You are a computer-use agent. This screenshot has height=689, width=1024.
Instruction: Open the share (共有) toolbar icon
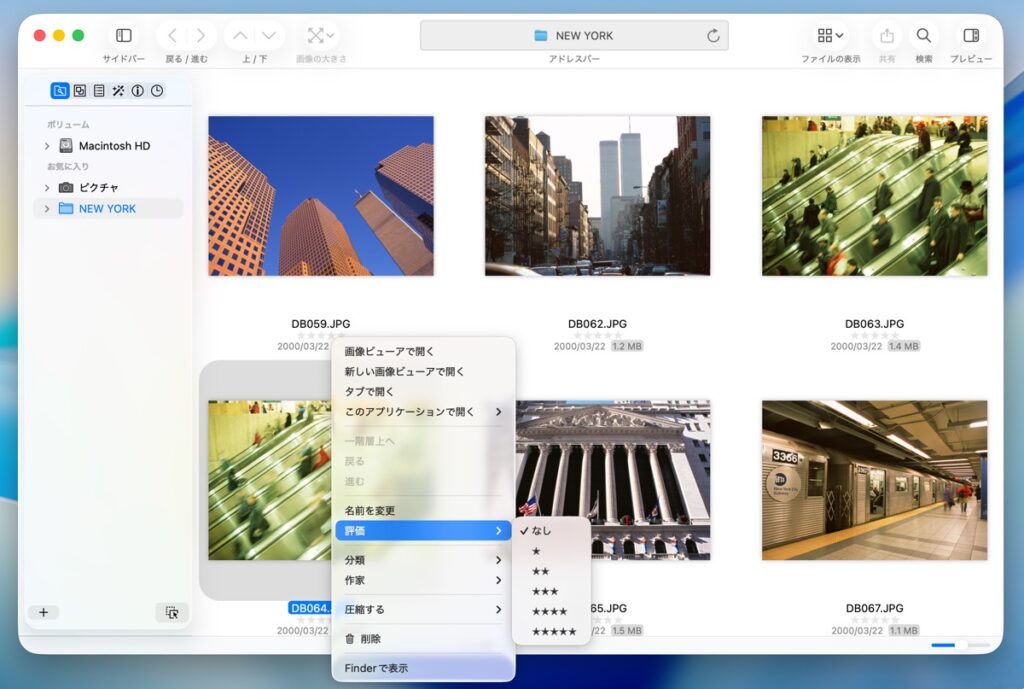[887, 36]
